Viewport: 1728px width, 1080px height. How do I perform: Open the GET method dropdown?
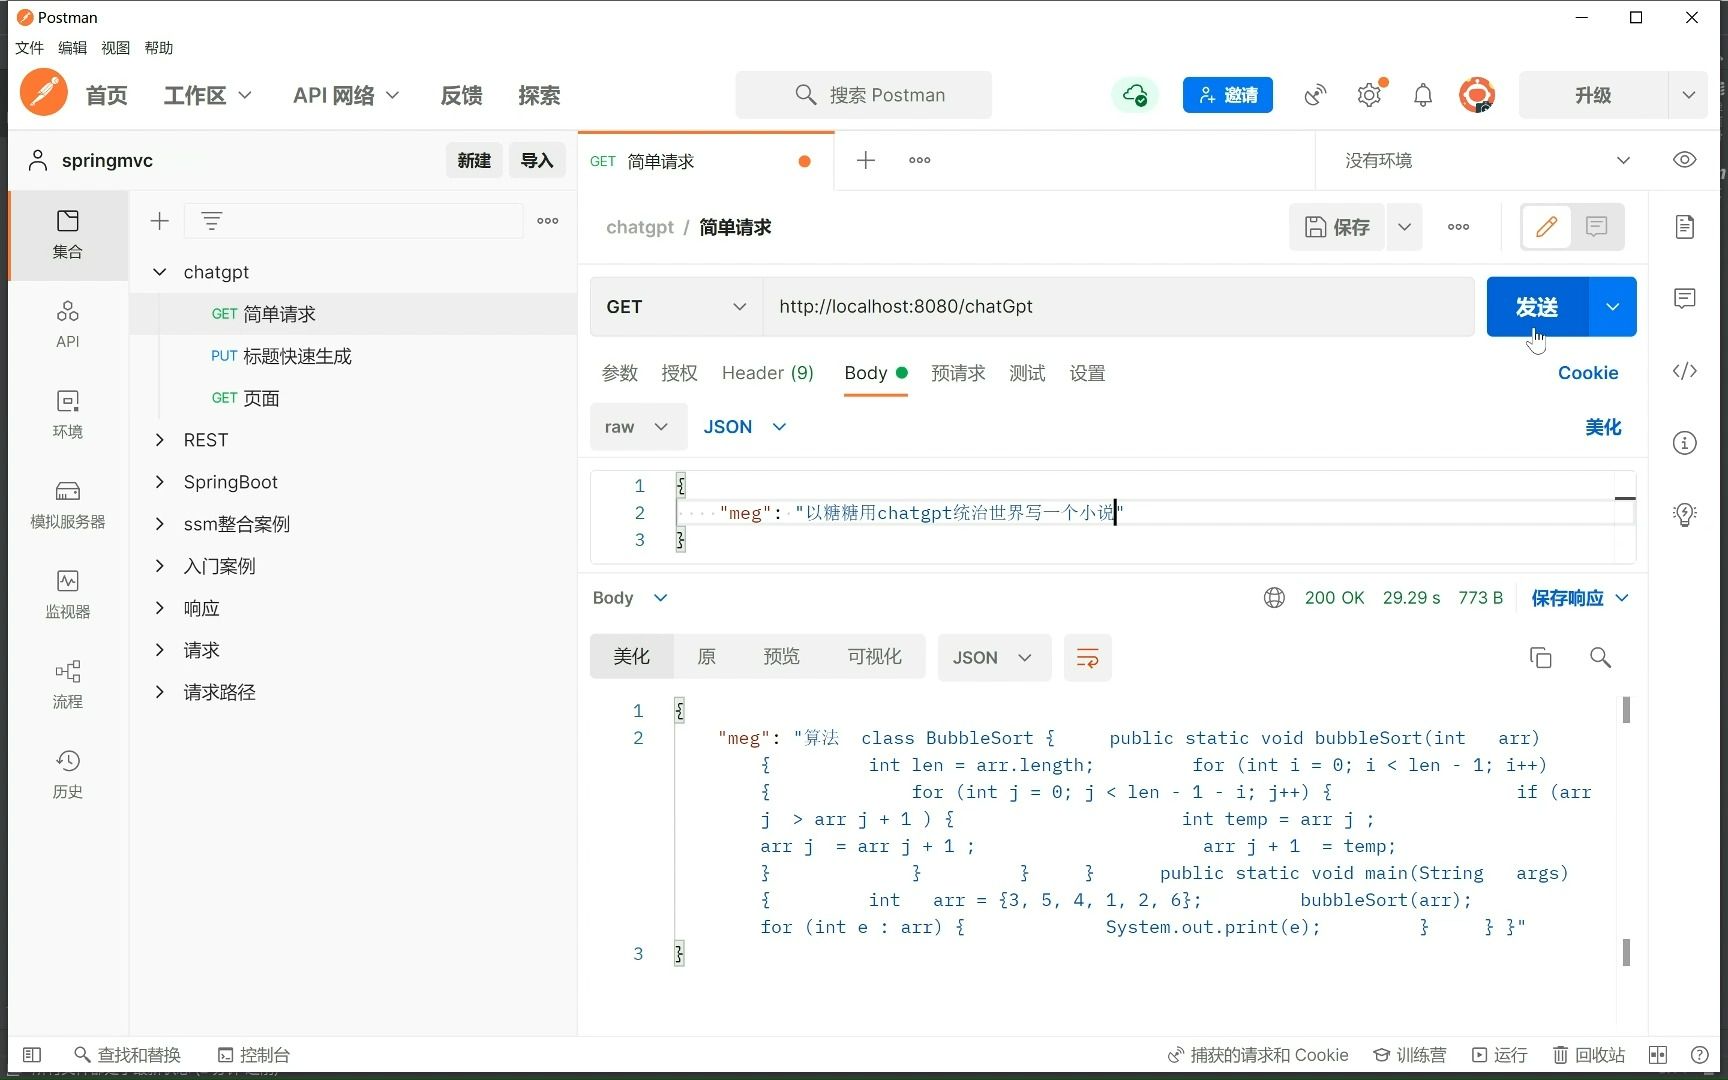click(676, 307)
